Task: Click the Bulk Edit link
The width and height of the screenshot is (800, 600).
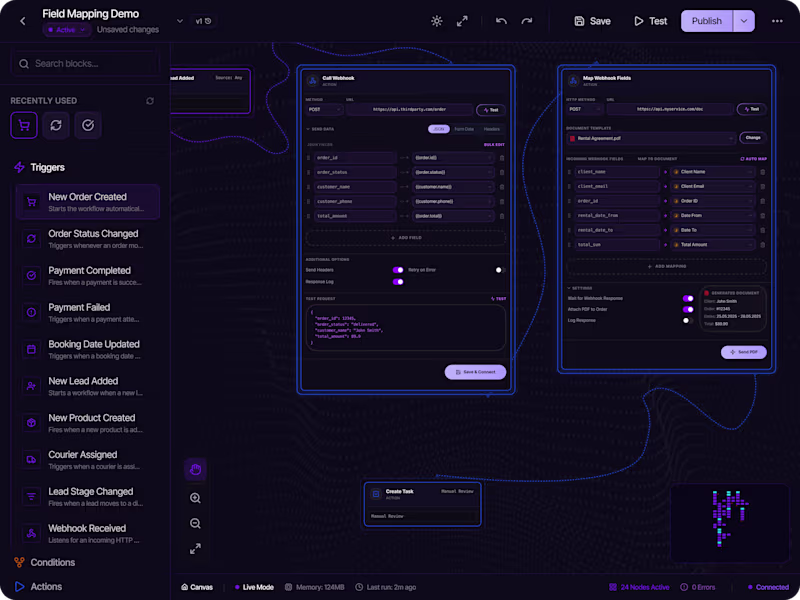Action: 494,145
